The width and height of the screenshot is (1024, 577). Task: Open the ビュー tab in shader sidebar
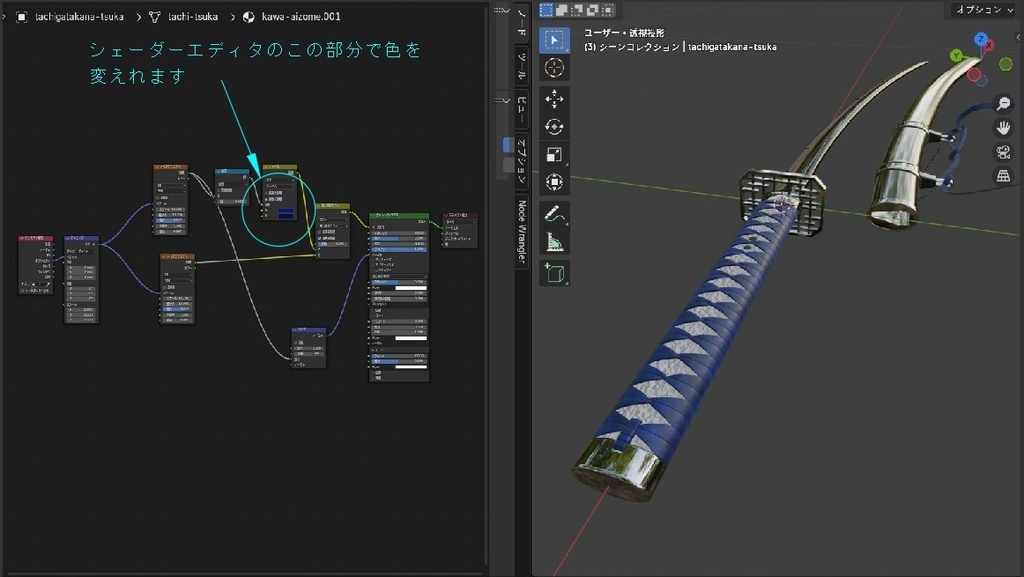coord(521,109)
